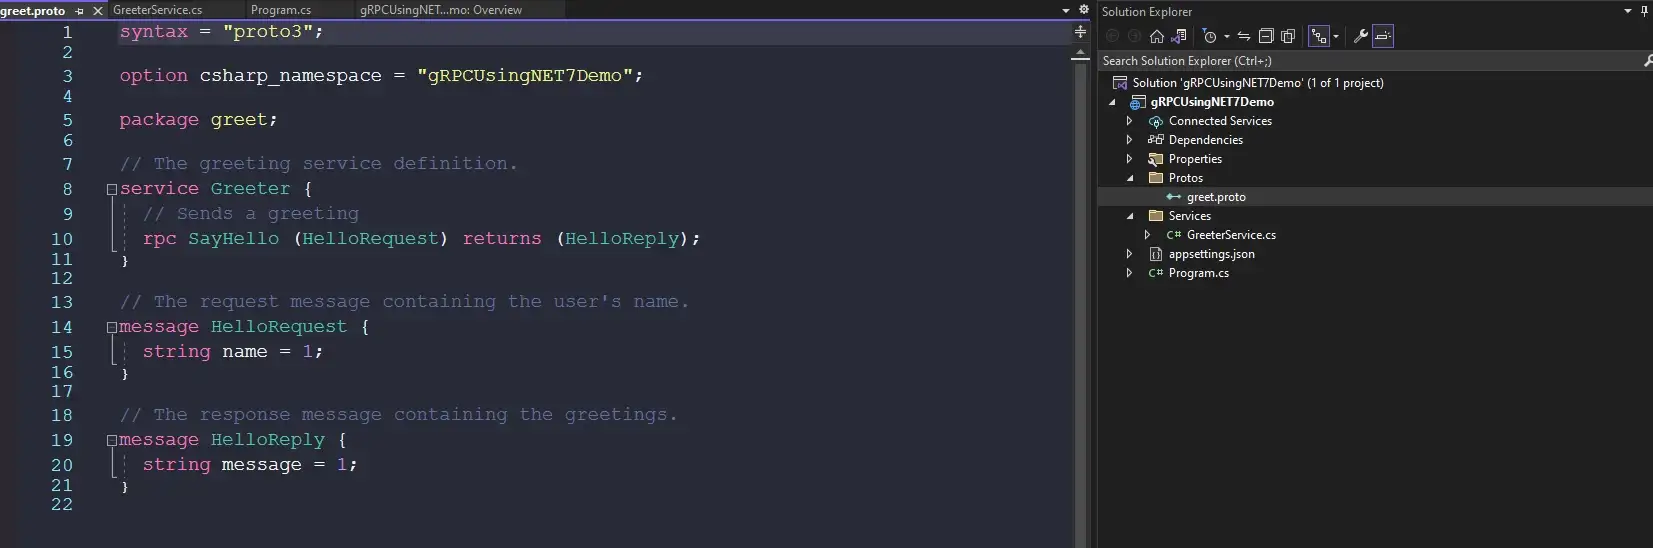Click the Show All Files icon

coord(1288,36)
